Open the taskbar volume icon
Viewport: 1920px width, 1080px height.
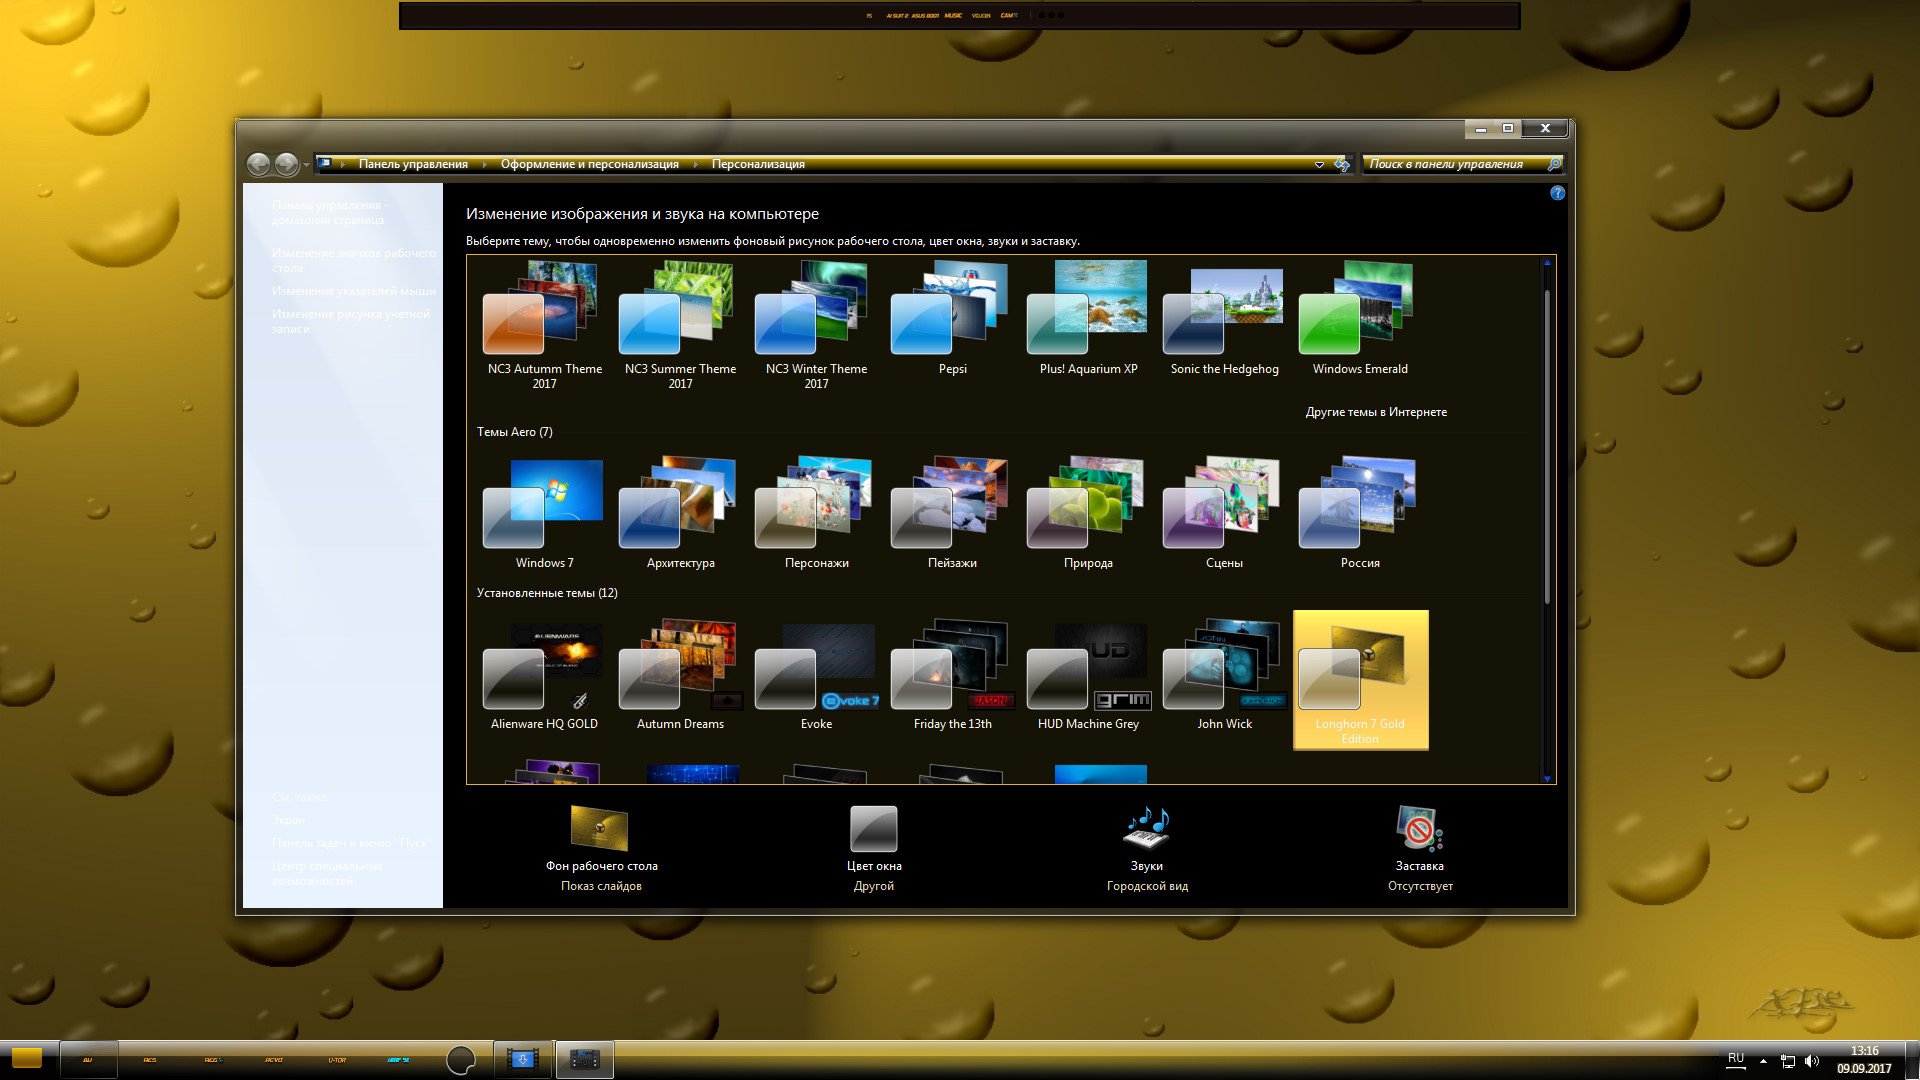tap(1812, 1061)
